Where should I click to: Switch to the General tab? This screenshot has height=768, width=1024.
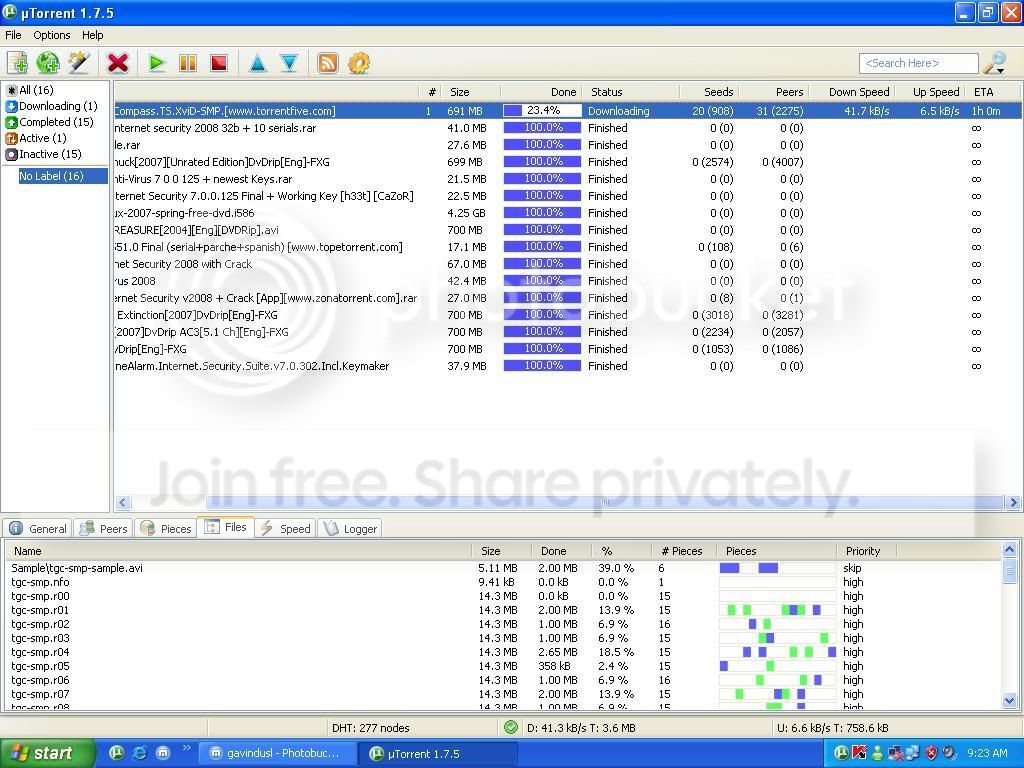coord(39,528)
